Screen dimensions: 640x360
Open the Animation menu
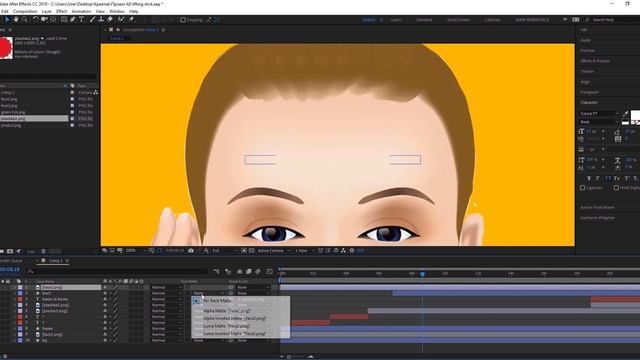[81, 11]
